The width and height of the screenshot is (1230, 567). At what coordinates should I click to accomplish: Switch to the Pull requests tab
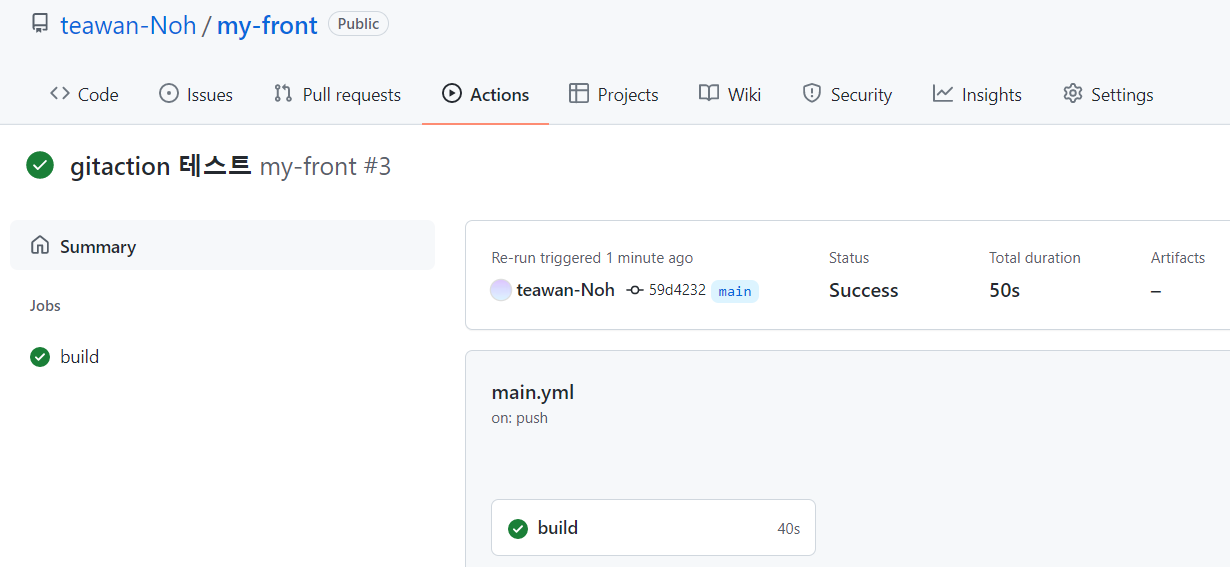337,94
